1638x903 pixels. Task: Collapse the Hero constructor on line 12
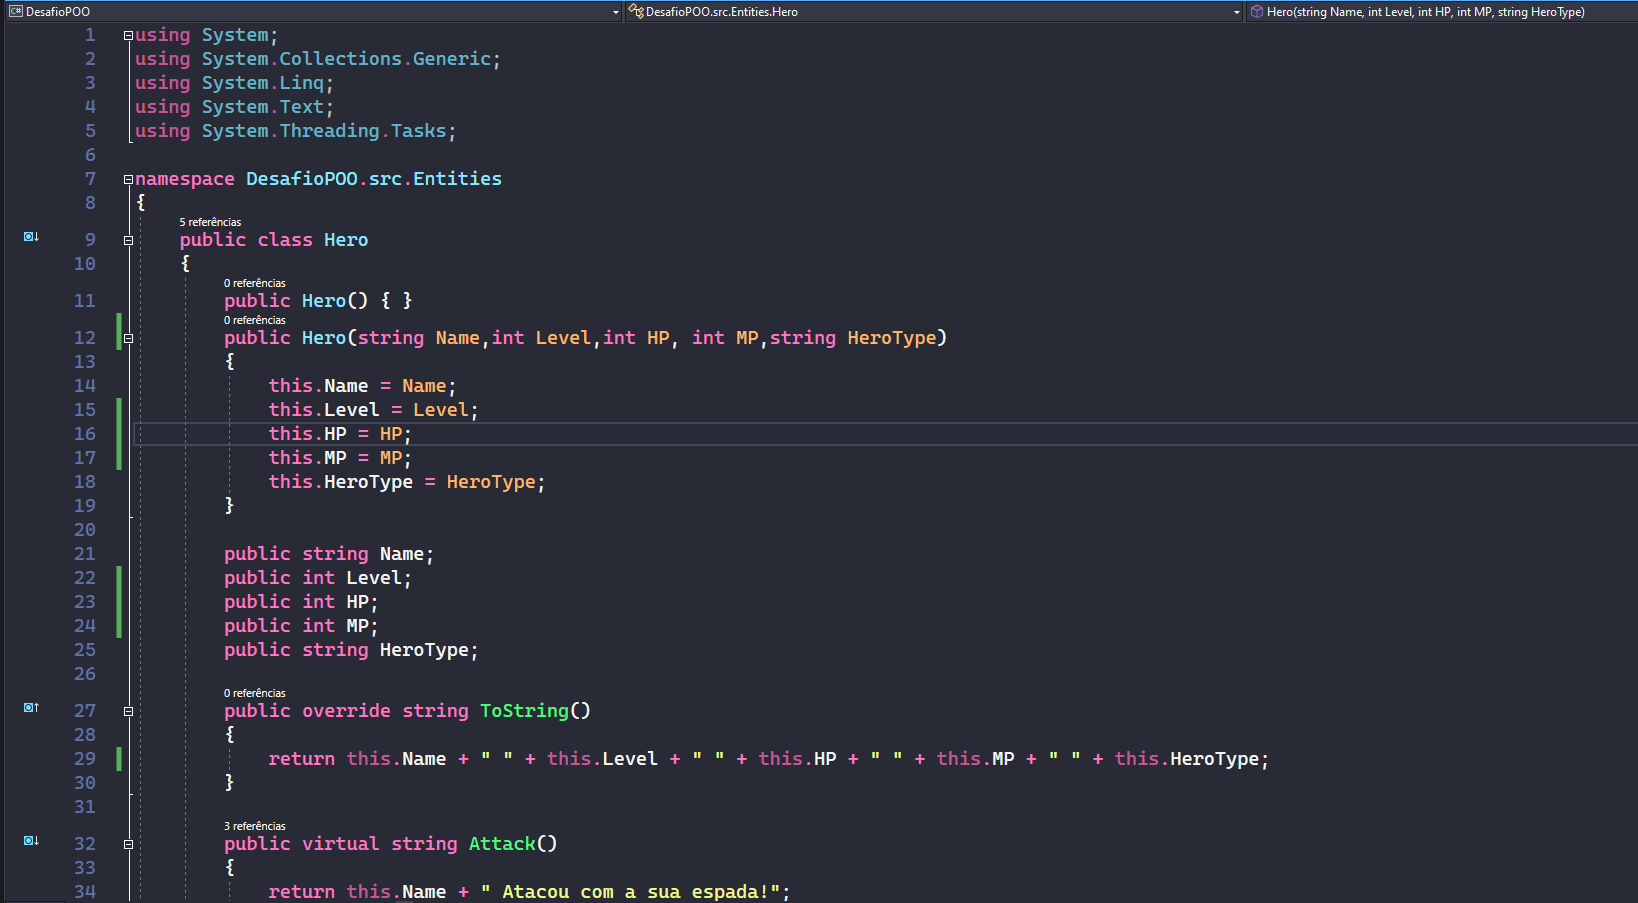click(x=128, y=338)
